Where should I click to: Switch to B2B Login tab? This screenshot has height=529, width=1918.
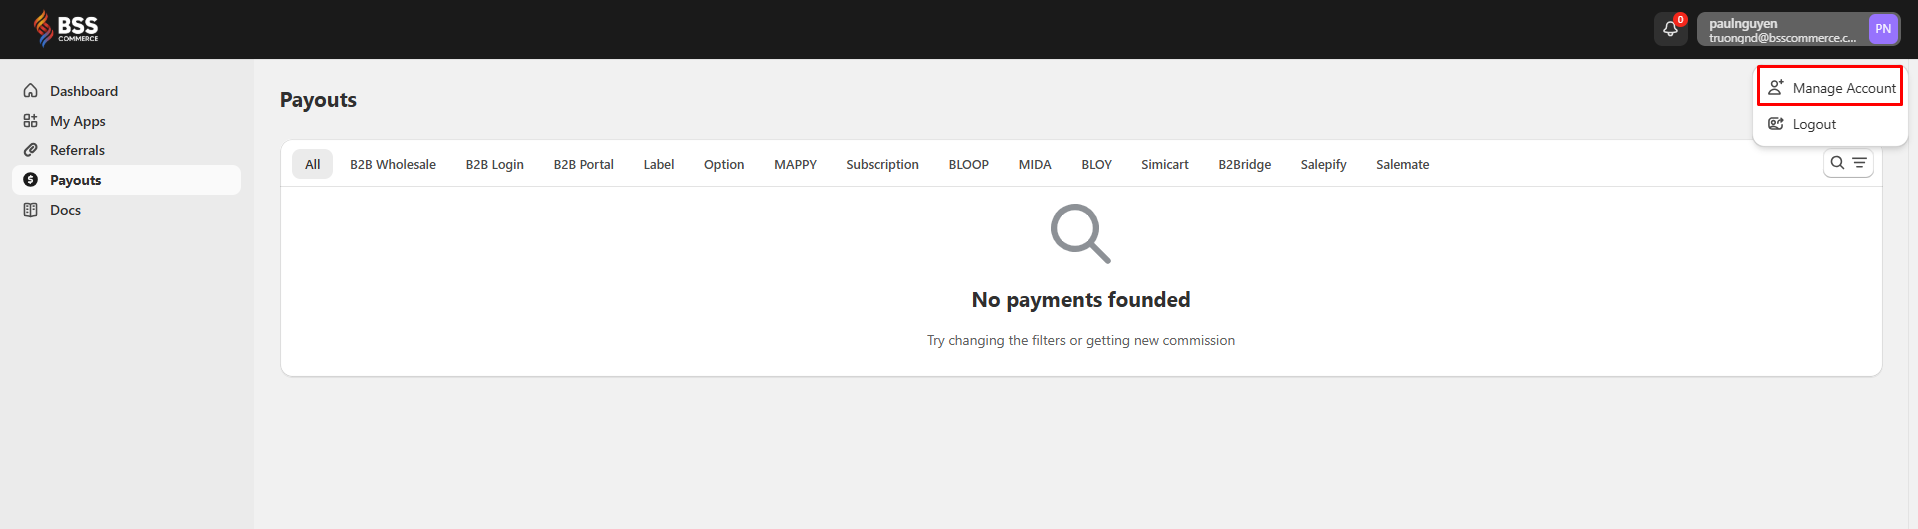pos(495,164)
